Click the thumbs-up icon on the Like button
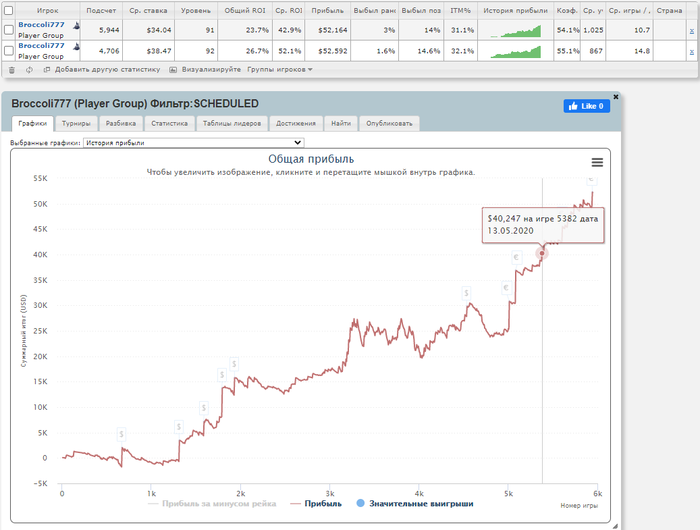This screenshot has width=700, height=530. 573,106
